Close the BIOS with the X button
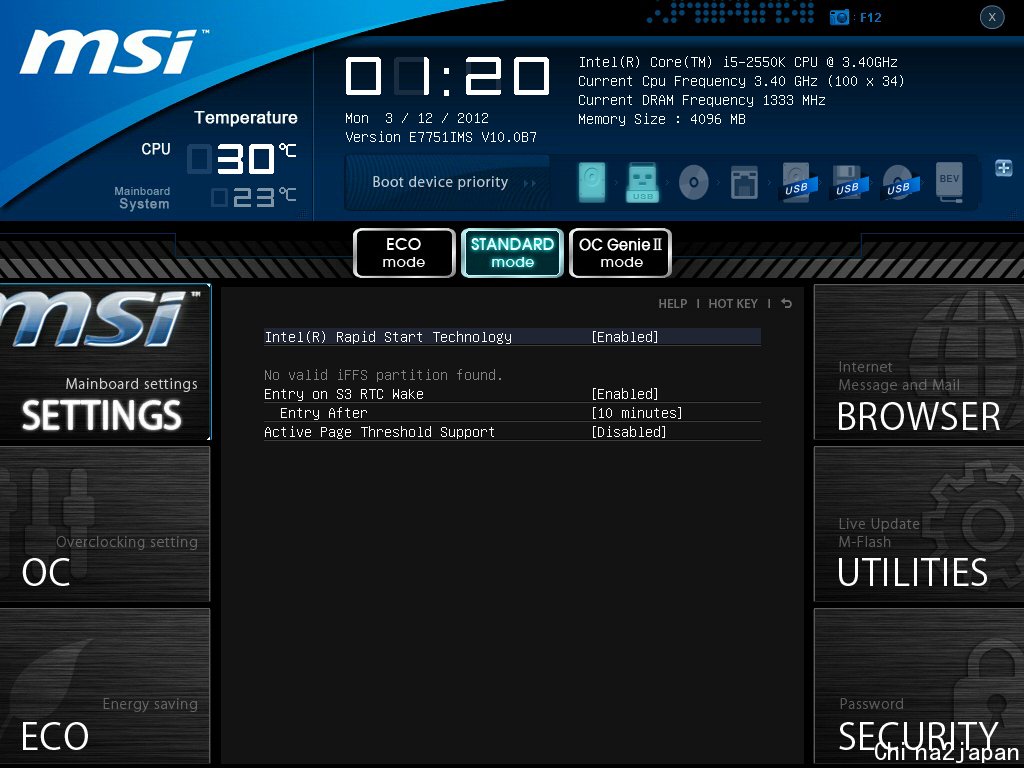The width and height of the screenshot is (1024, 768). point(991,17)
